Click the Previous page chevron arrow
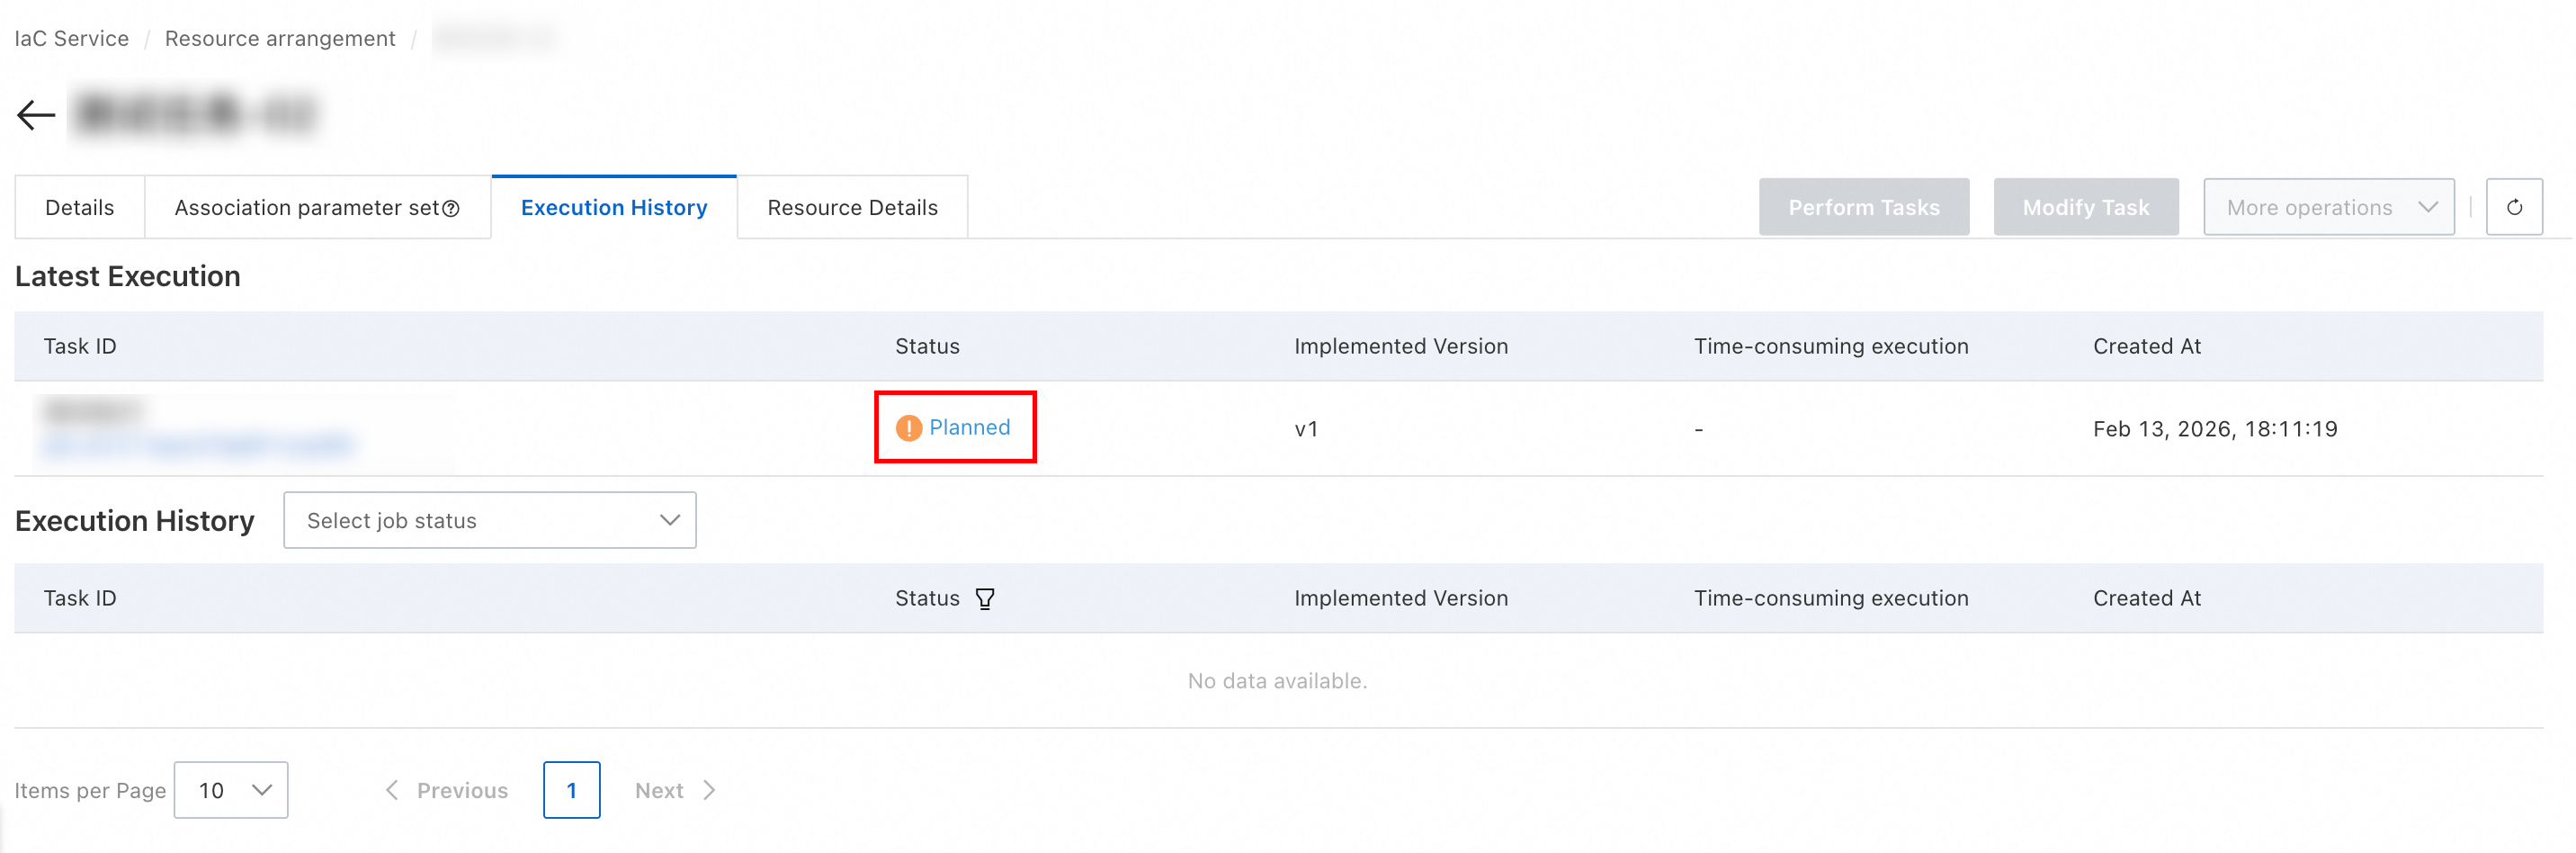This screenshot has width=2576, height=853. (392, 790)
